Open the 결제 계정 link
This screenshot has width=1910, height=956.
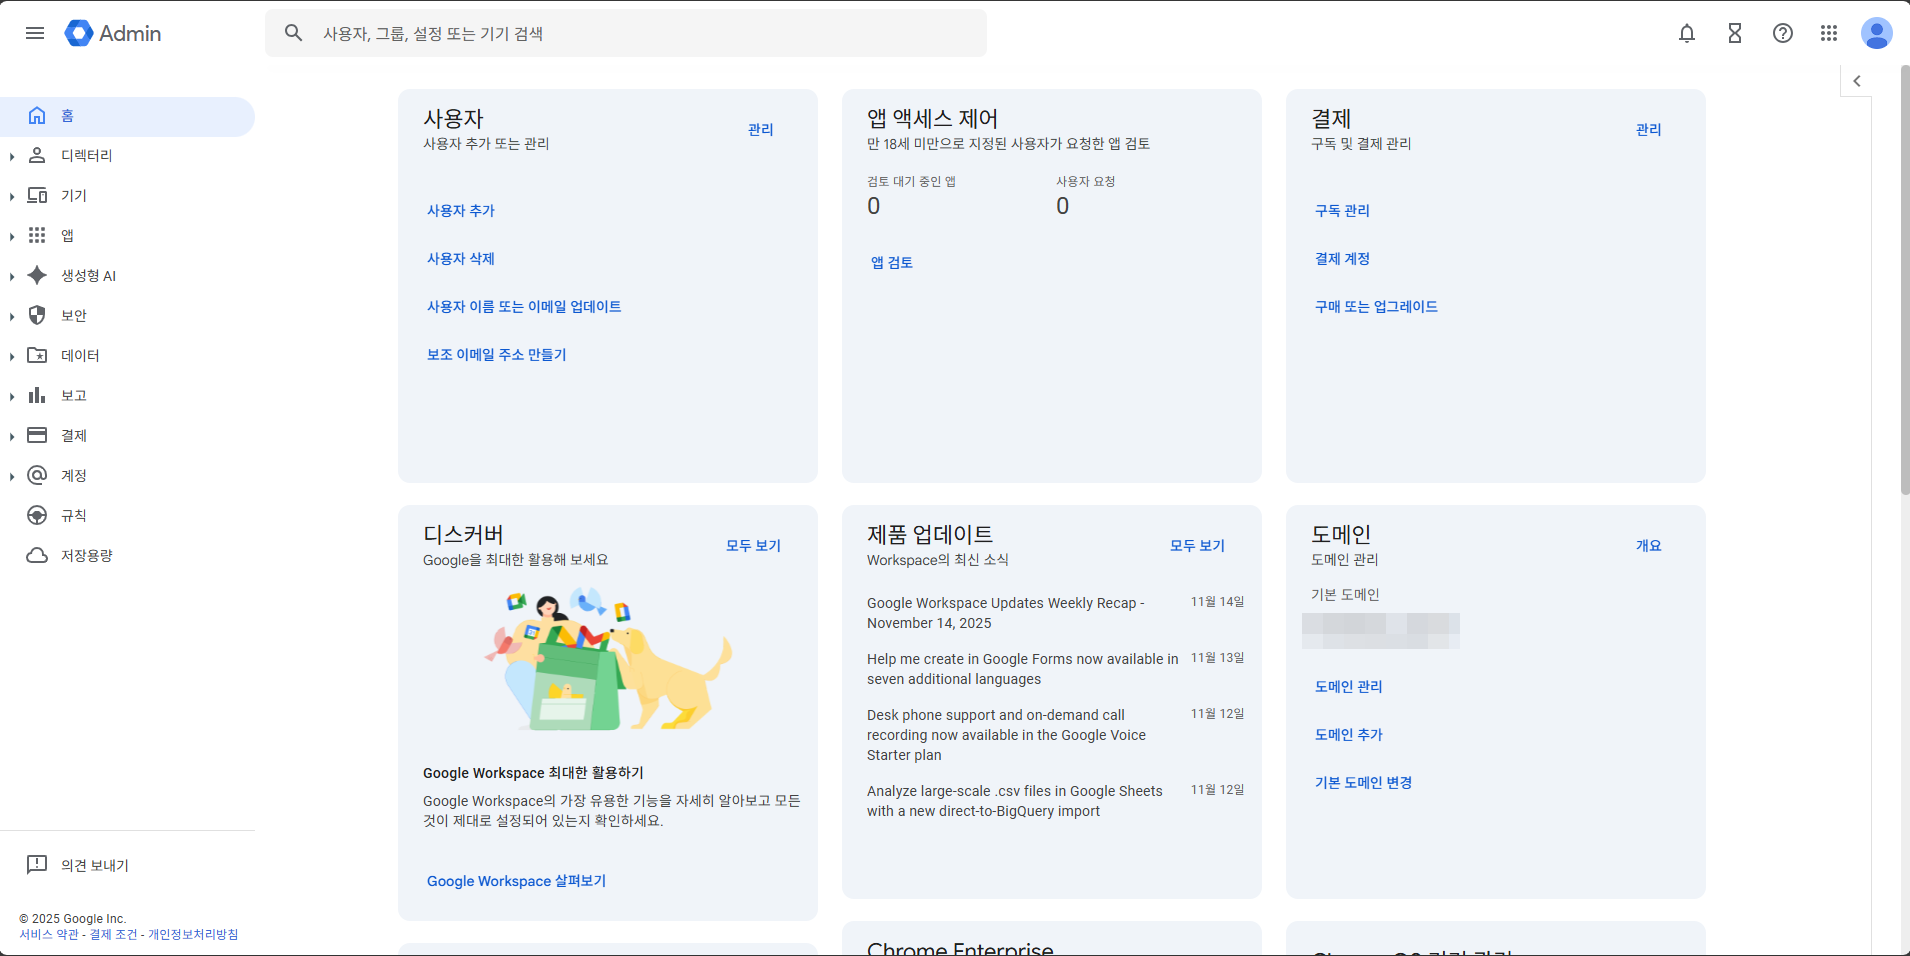pos(1342,259)
